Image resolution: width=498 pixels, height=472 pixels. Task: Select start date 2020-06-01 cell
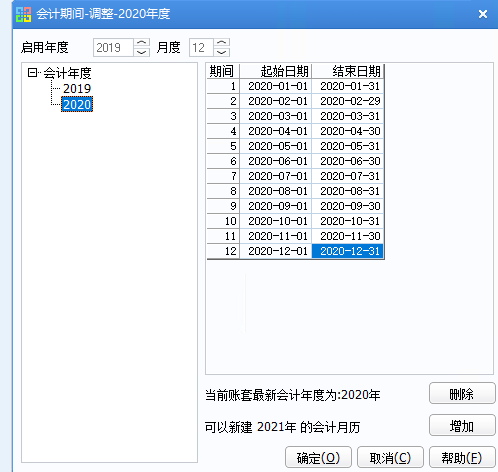(x=276, y=161)
